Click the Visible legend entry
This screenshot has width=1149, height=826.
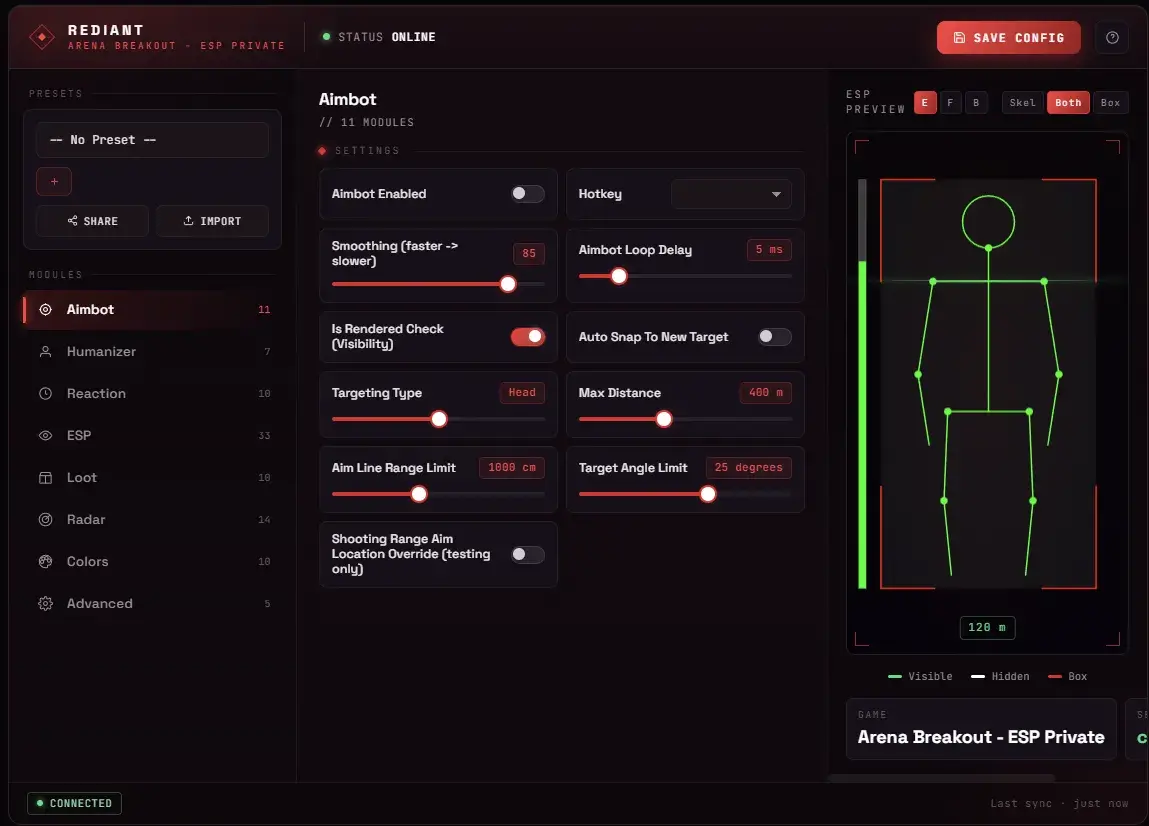click(x=920, y=676)
